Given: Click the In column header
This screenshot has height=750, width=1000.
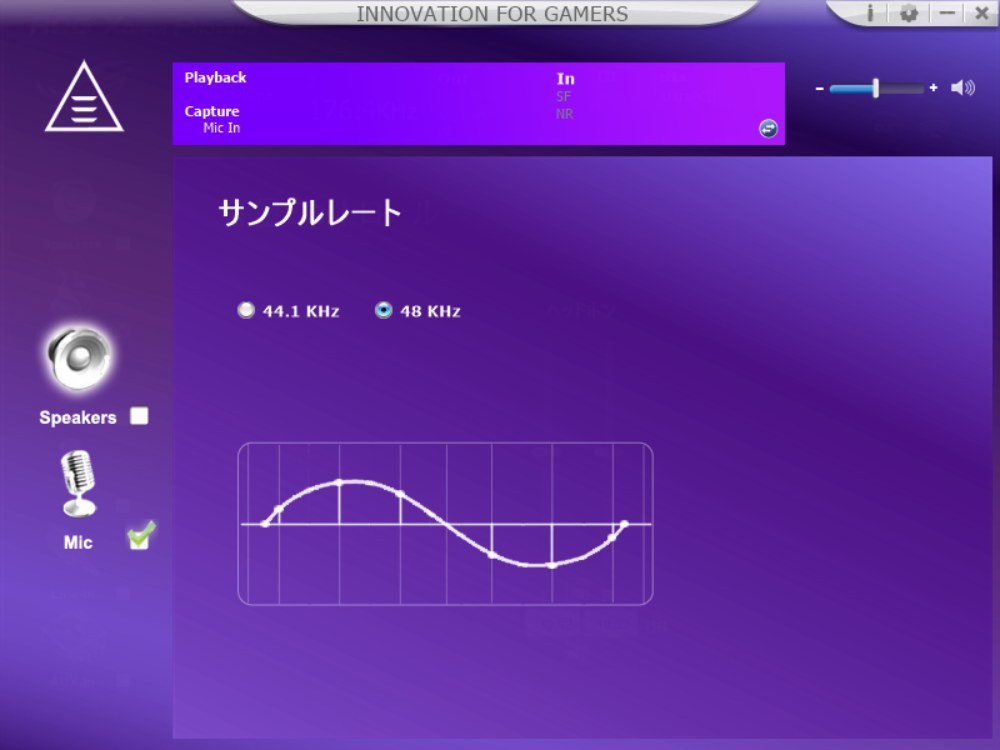Looking at the screenshot, I should [x=565, y=78].
